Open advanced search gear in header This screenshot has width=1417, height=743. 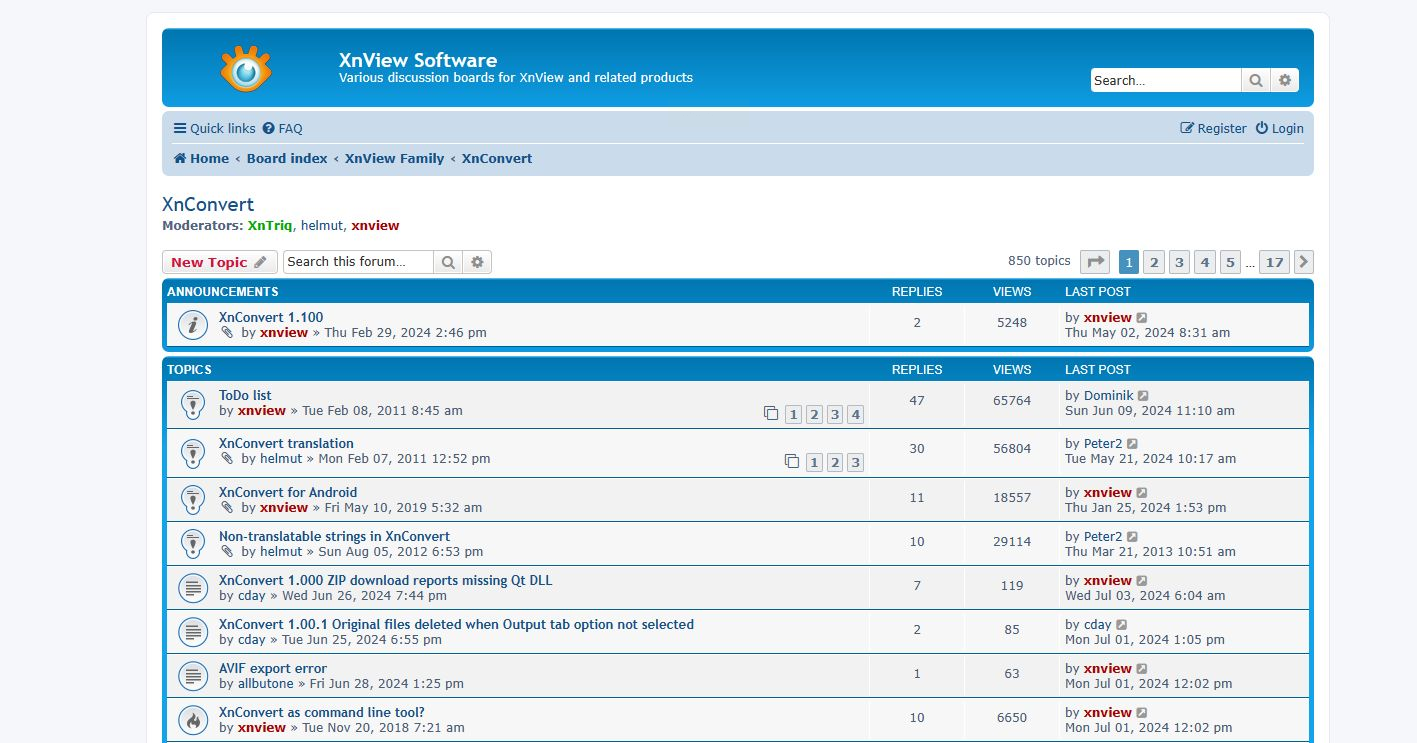coord(1285,81)
